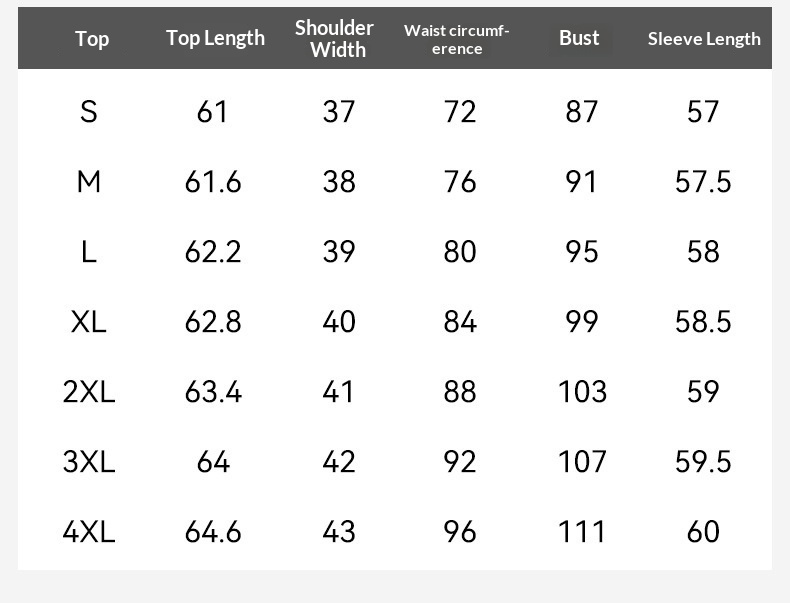Select the L size label
790x603 pixels.
coord(89,252)
